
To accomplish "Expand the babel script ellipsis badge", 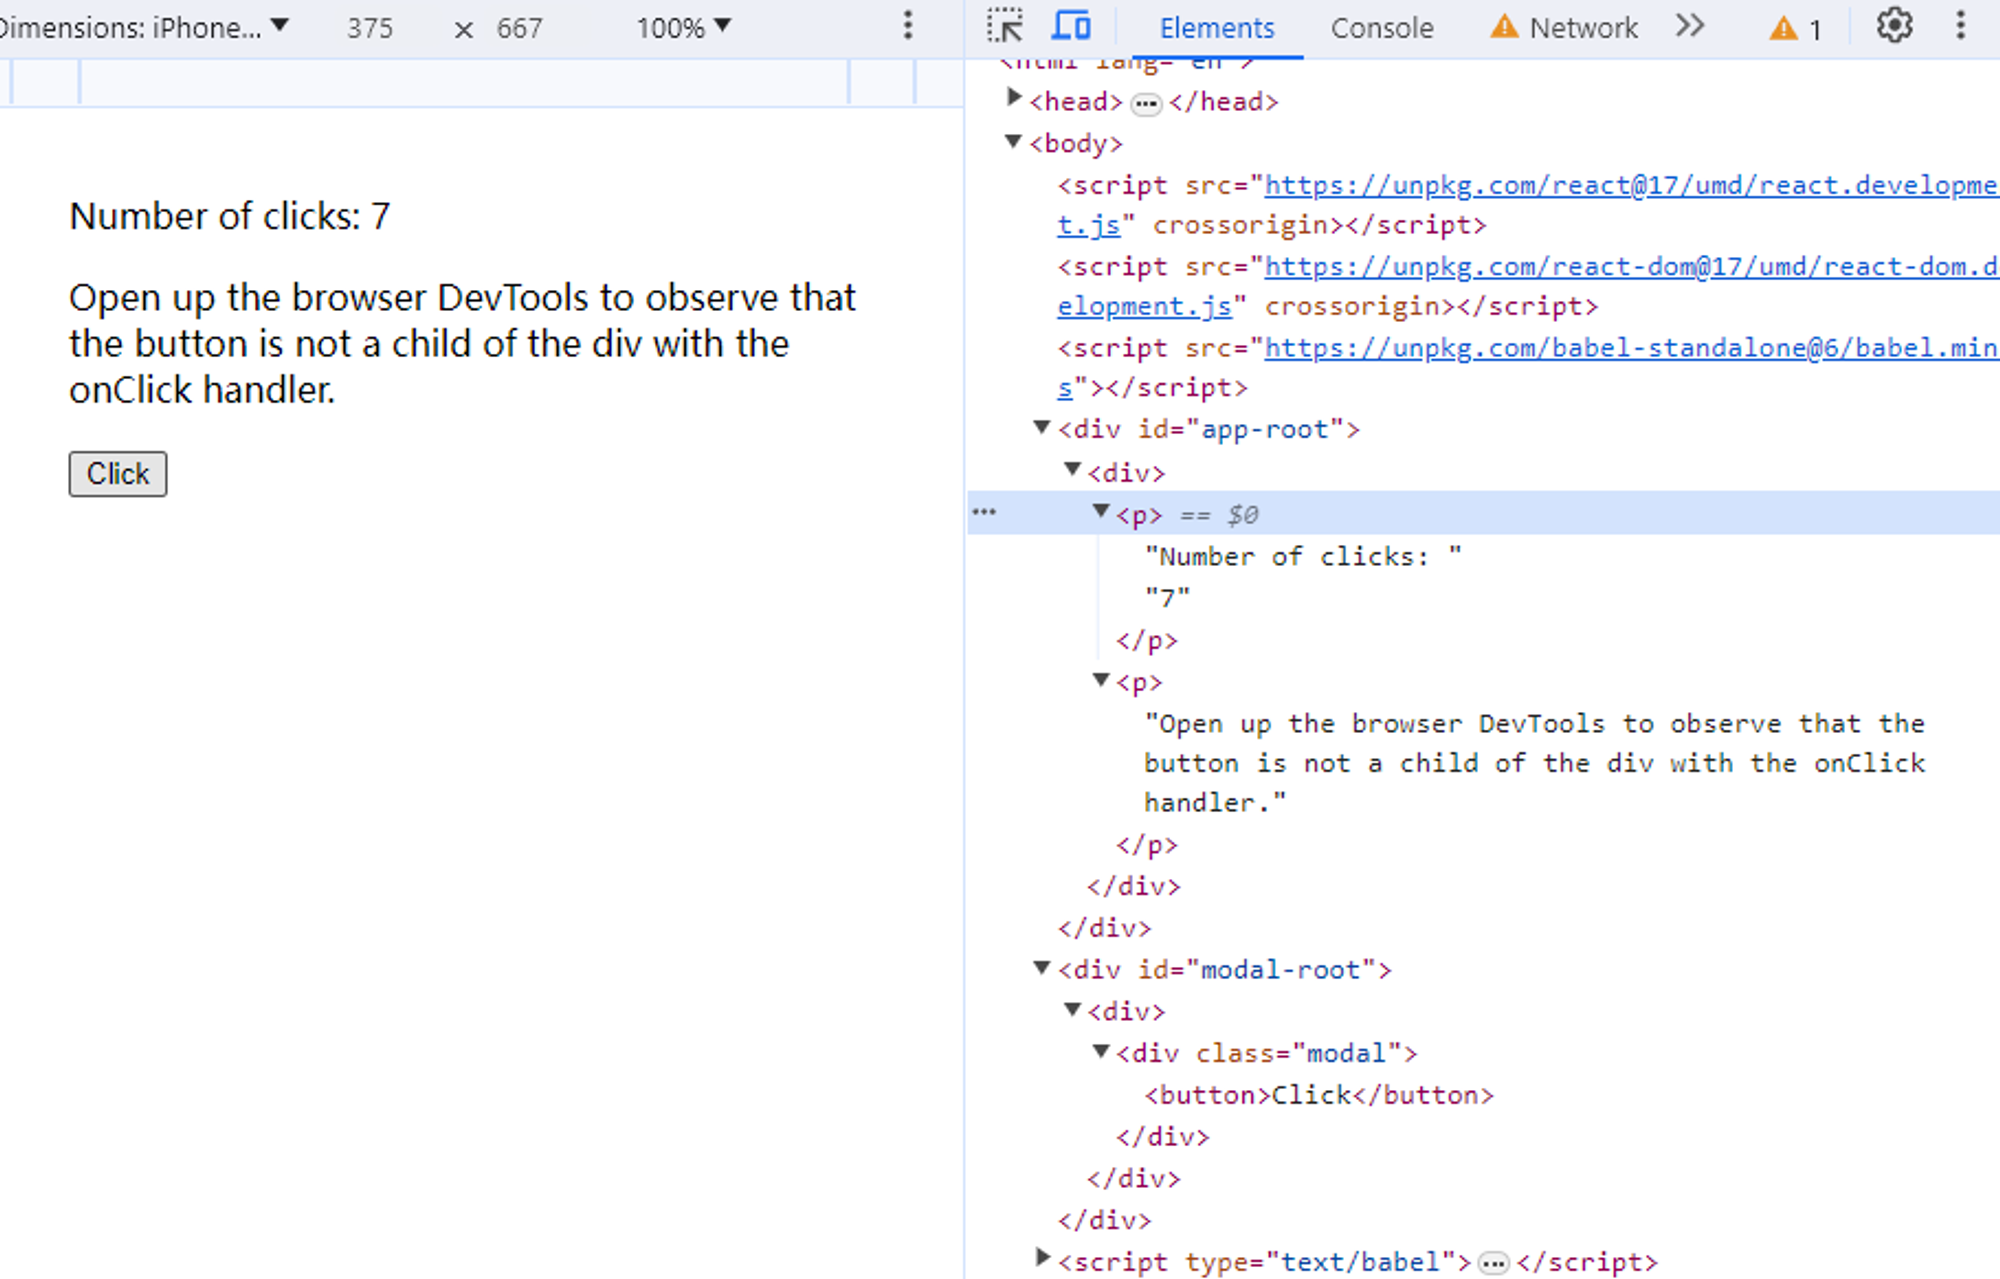I will point(1493,1264).
